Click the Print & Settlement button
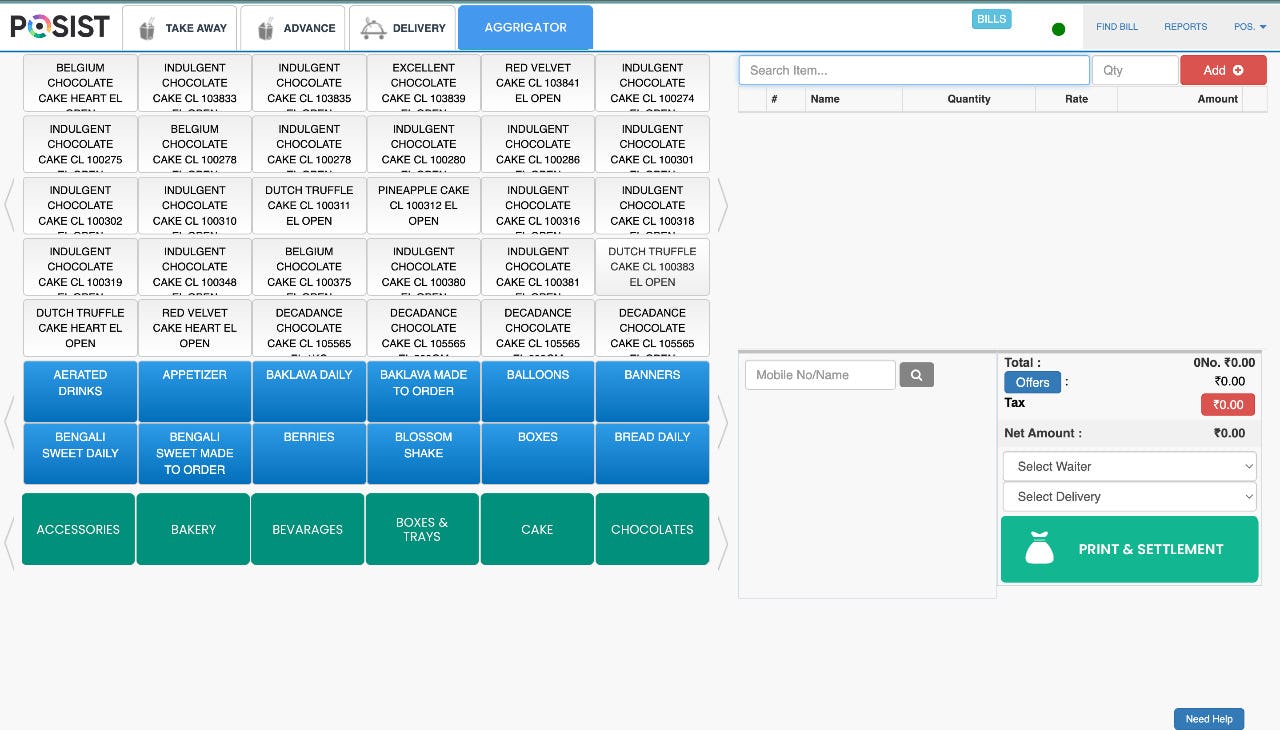This screenshot has height=730, width=1280. coord(1129,549)
